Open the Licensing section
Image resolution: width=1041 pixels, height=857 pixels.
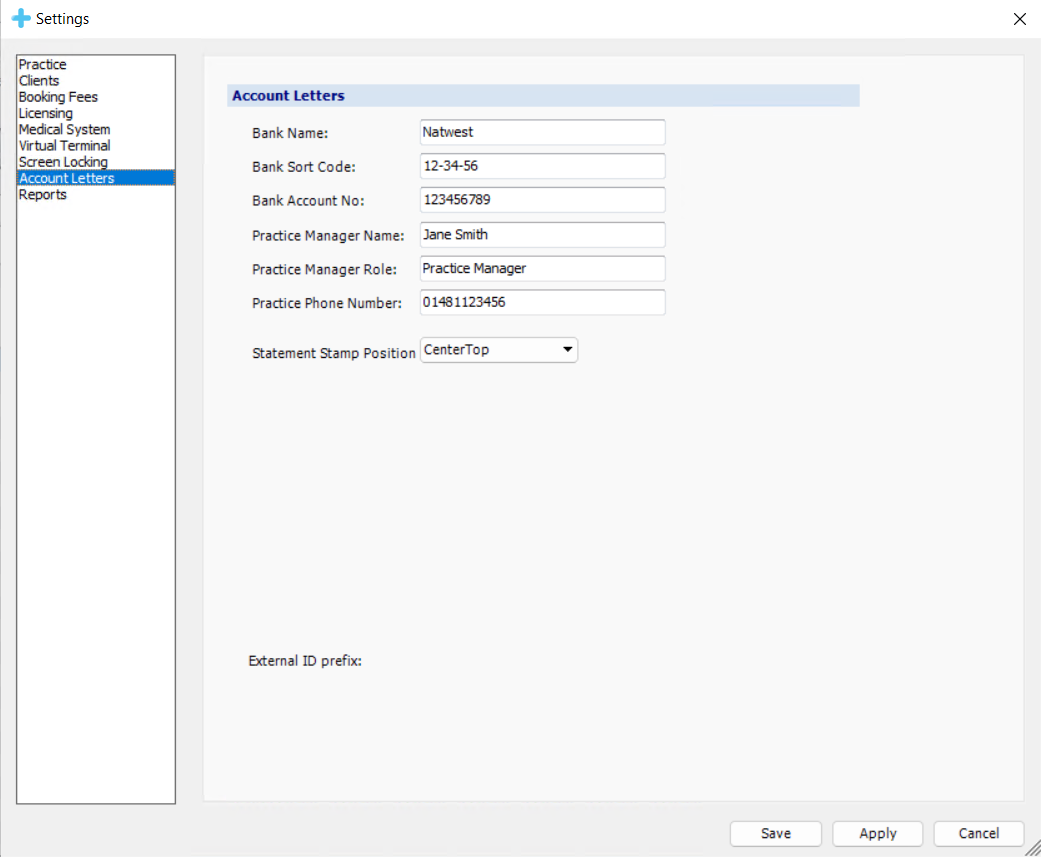click(46, 113)
